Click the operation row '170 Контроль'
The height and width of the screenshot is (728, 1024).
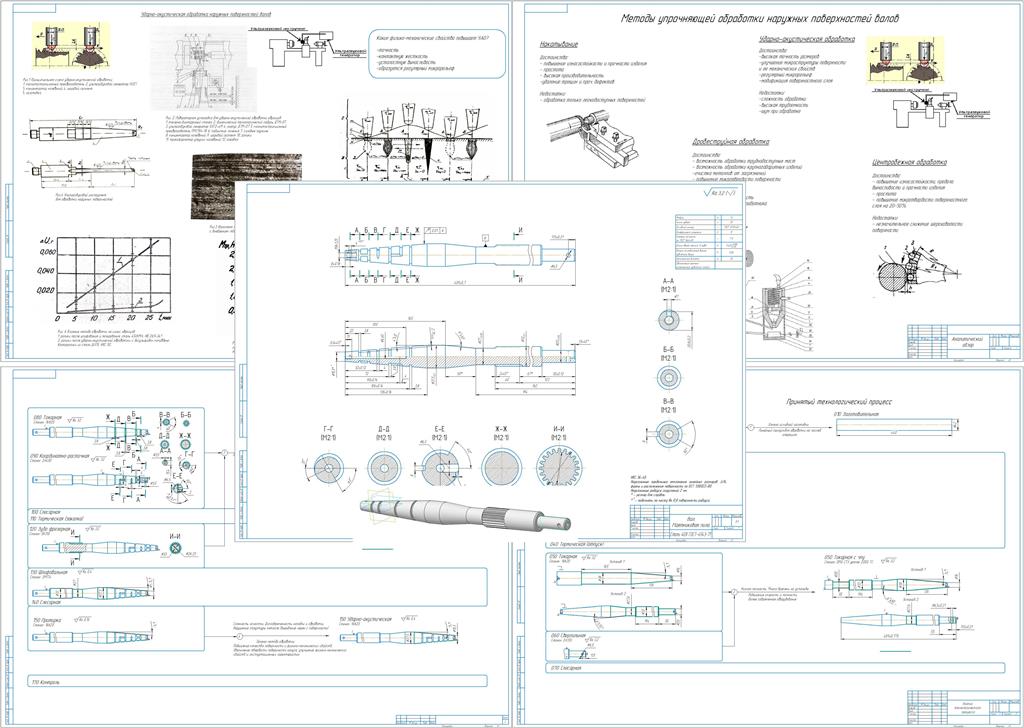coord(258,682)
